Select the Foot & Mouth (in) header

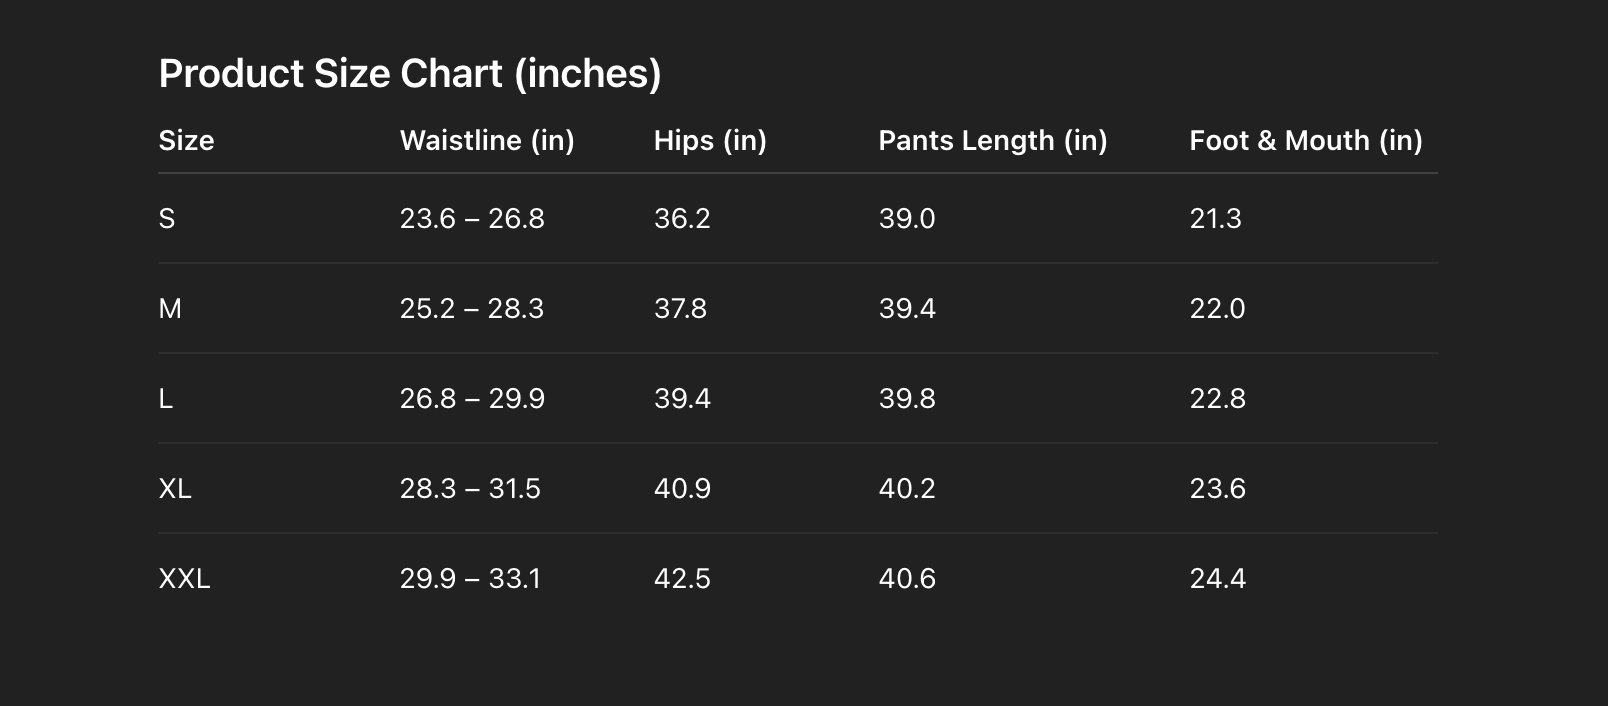click(1305, 141)
